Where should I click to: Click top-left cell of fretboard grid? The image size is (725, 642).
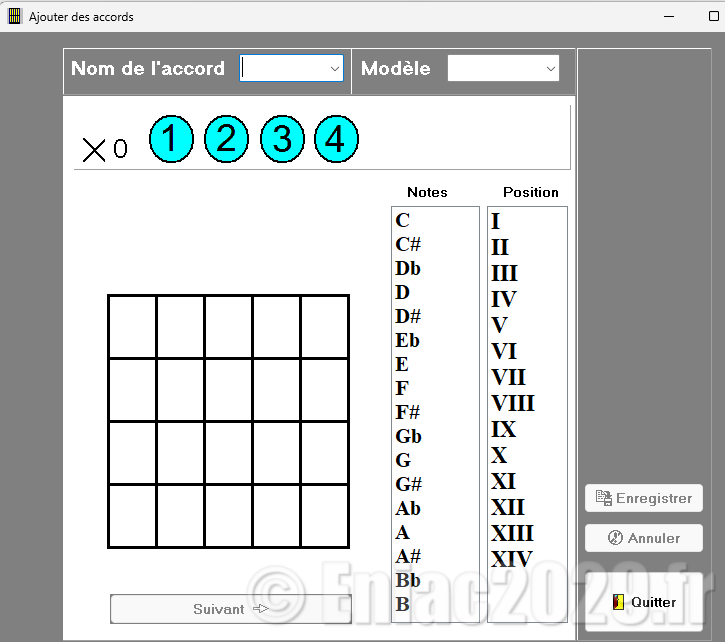click(132, 327)
